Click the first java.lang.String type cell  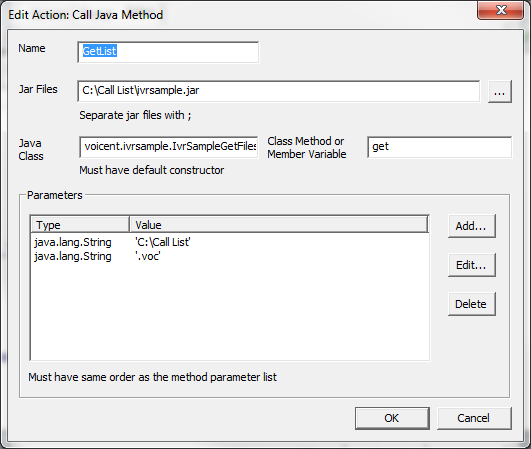[73, 242]
